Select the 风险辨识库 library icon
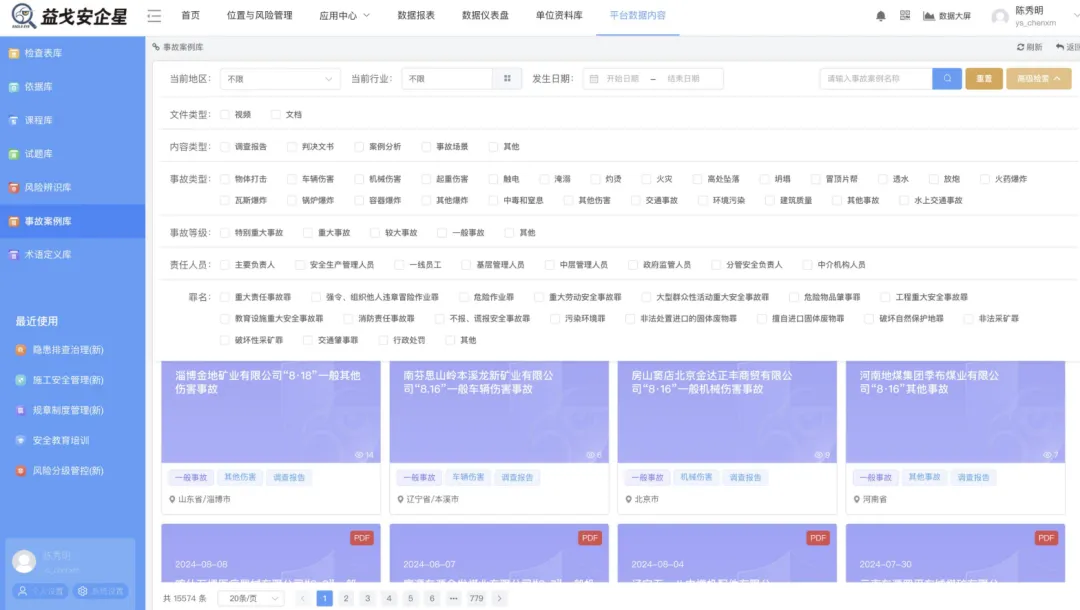 pyautogui.click(x=52, y=186)
